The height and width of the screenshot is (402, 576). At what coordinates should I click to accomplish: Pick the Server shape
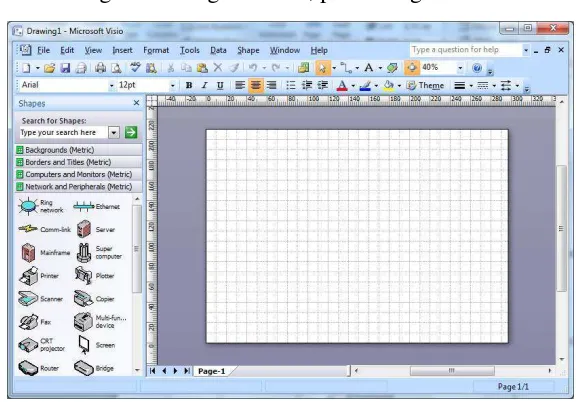(96, 229)
